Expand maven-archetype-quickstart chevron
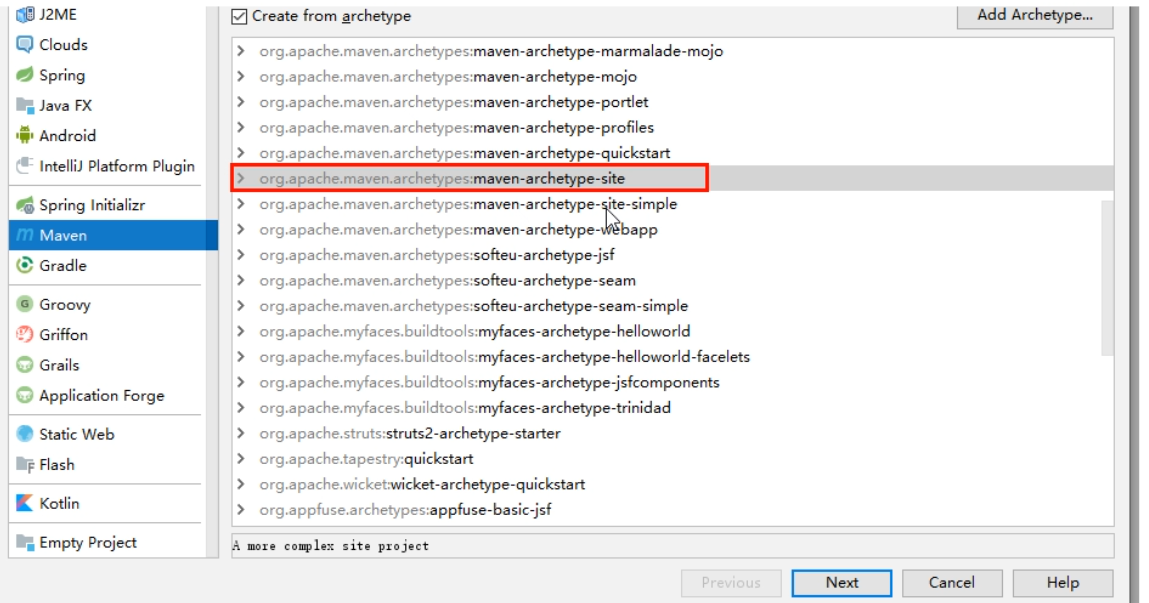The width and height of the screenshot is (1149, 603). pos(240,153)
